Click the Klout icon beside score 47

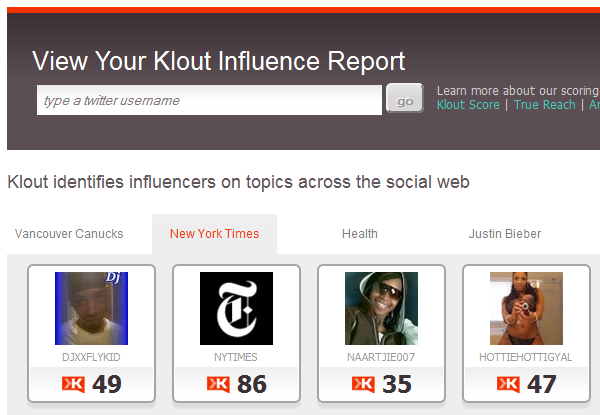(x=507, y=384)
